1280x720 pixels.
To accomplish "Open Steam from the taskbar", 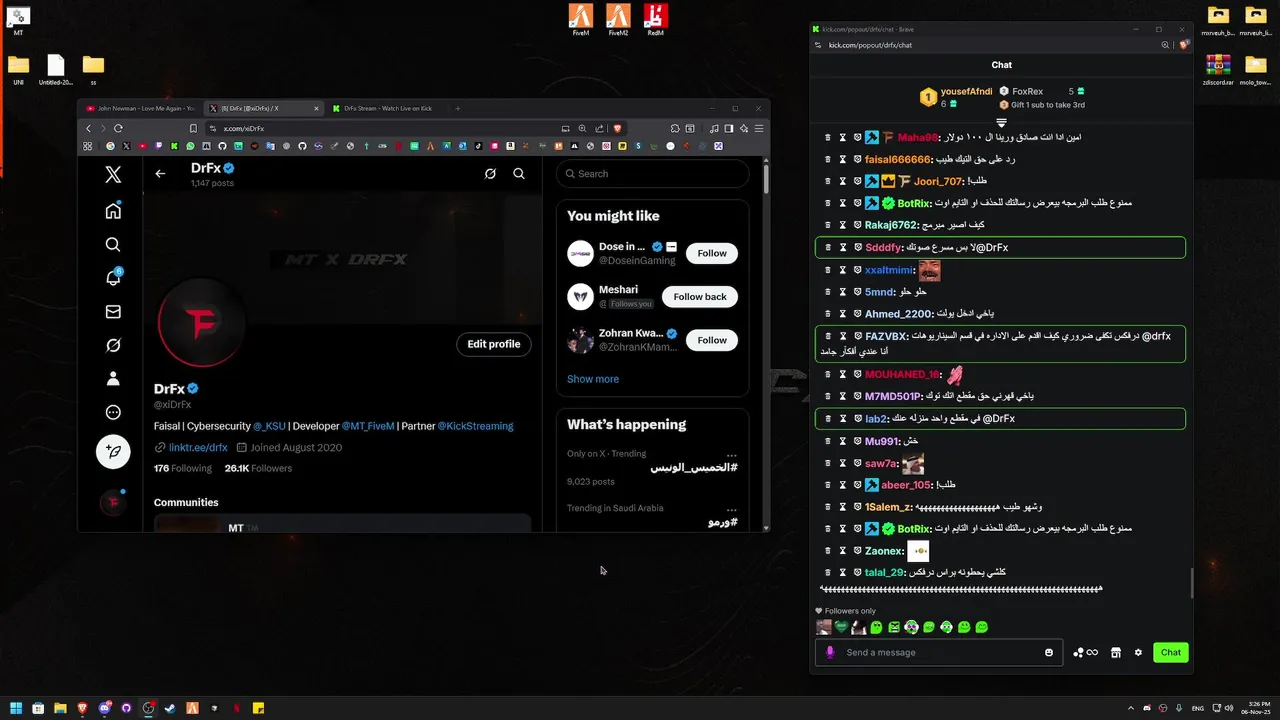I will [x=170, y=708].
